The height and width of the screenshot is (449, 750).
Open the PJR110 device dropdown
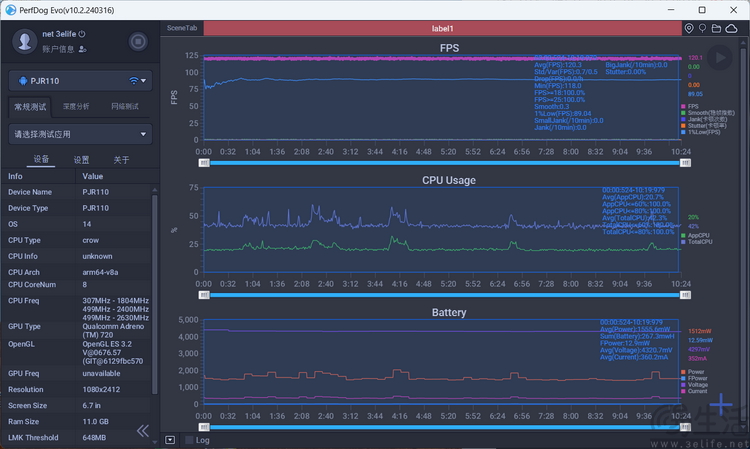[x=79, y=80]
